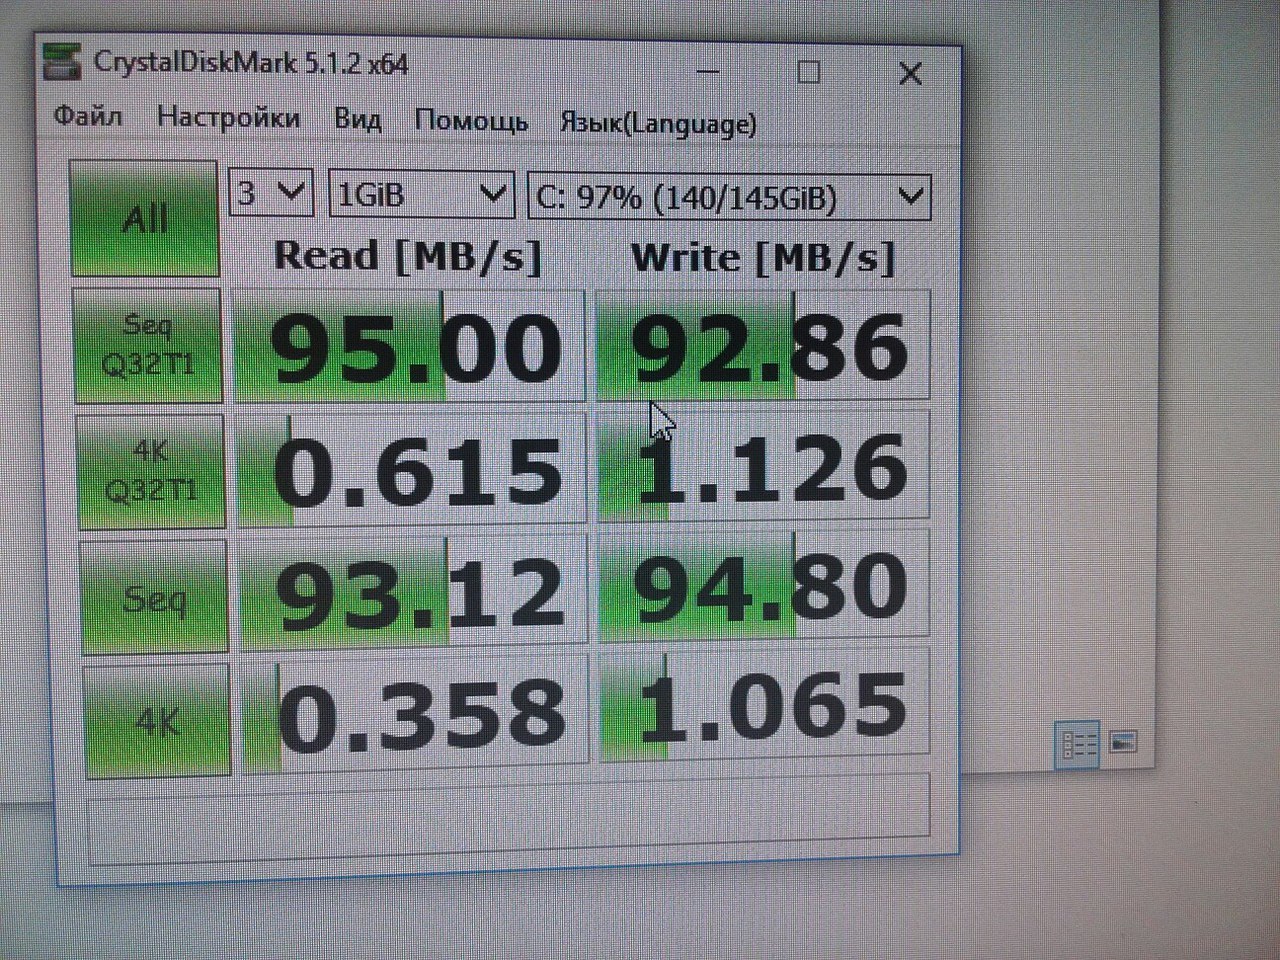
Task: Select the Seq read result 93.12
Action: 414,592
